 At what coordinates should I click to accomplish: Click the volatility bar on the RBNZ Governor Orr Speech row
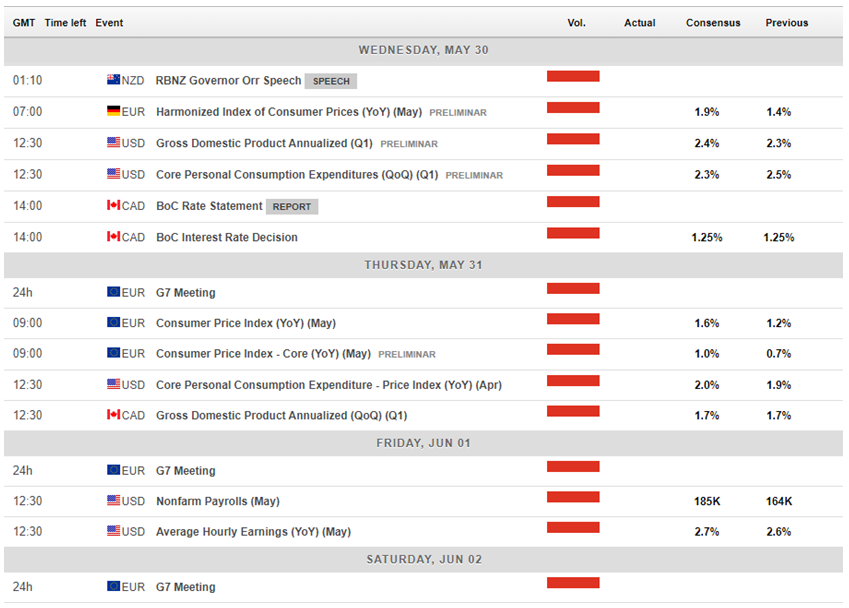573,76
